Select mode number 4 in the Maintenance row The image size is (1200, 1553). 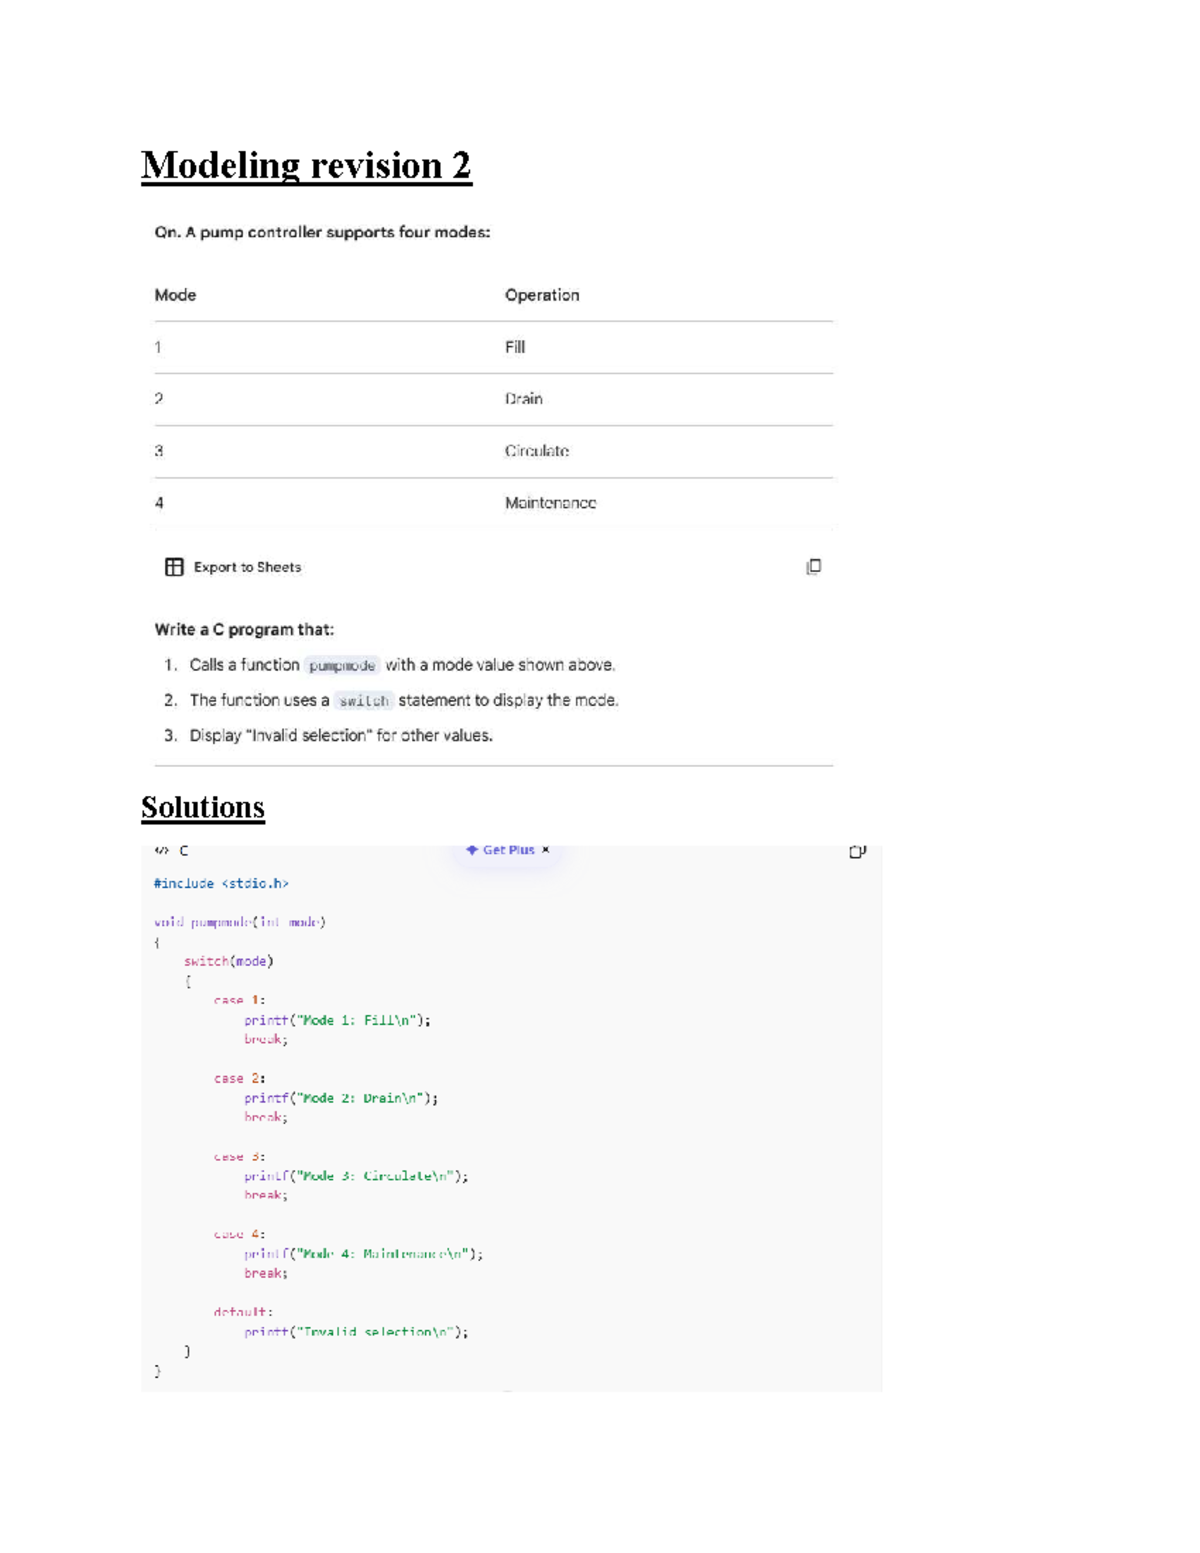click(159, 503)
